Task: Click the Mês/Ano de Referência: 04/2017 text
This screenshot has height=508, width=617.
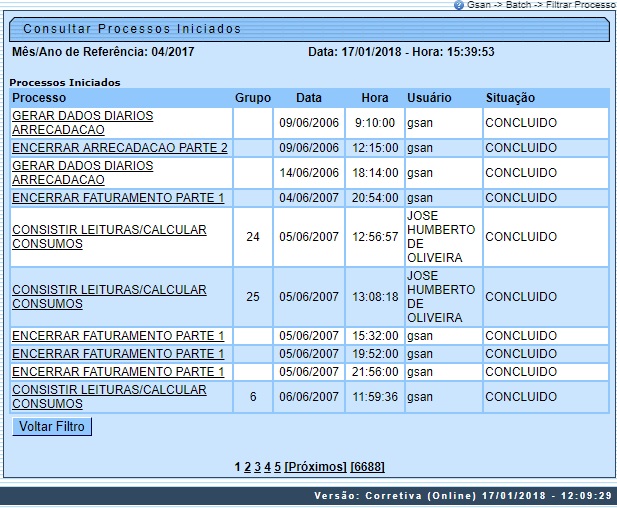Action: click(103, 52)
